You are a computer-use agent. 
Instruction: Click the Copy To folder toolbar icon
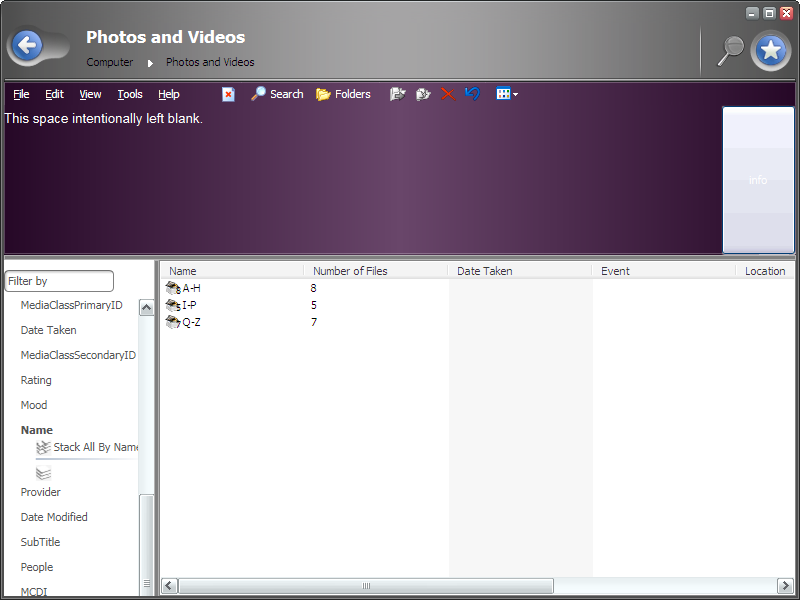point(423,94)
